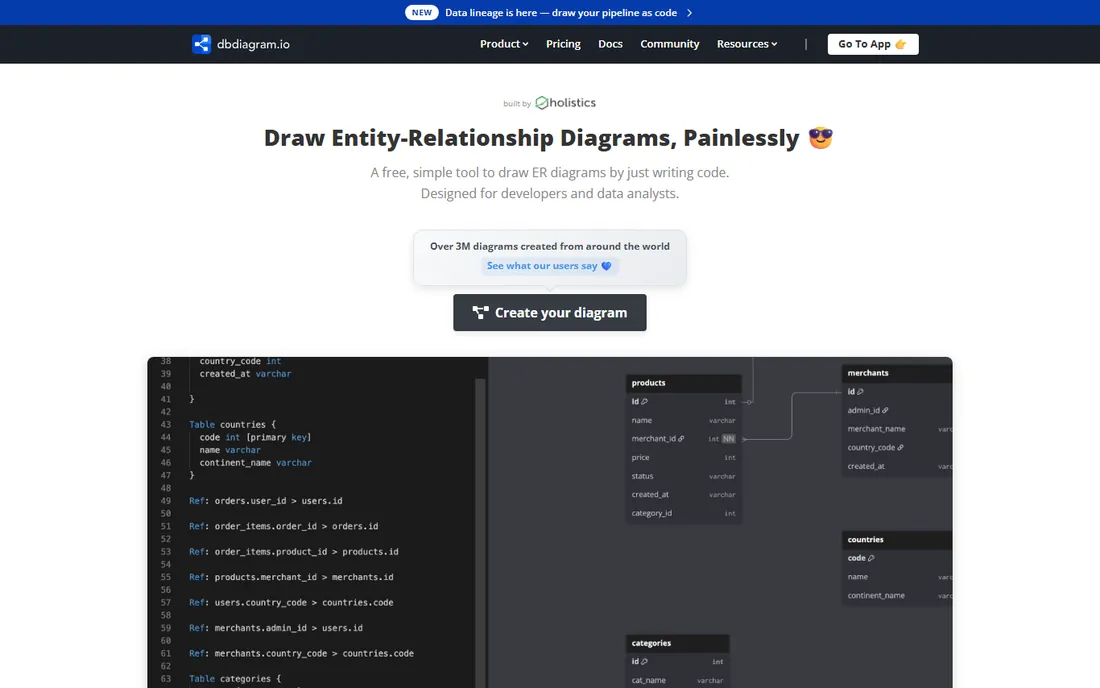This screenshot has height=688, width=1100.
Task: Click 'Ref: users.country_code > countries.code' line
Action: (291, 602)
